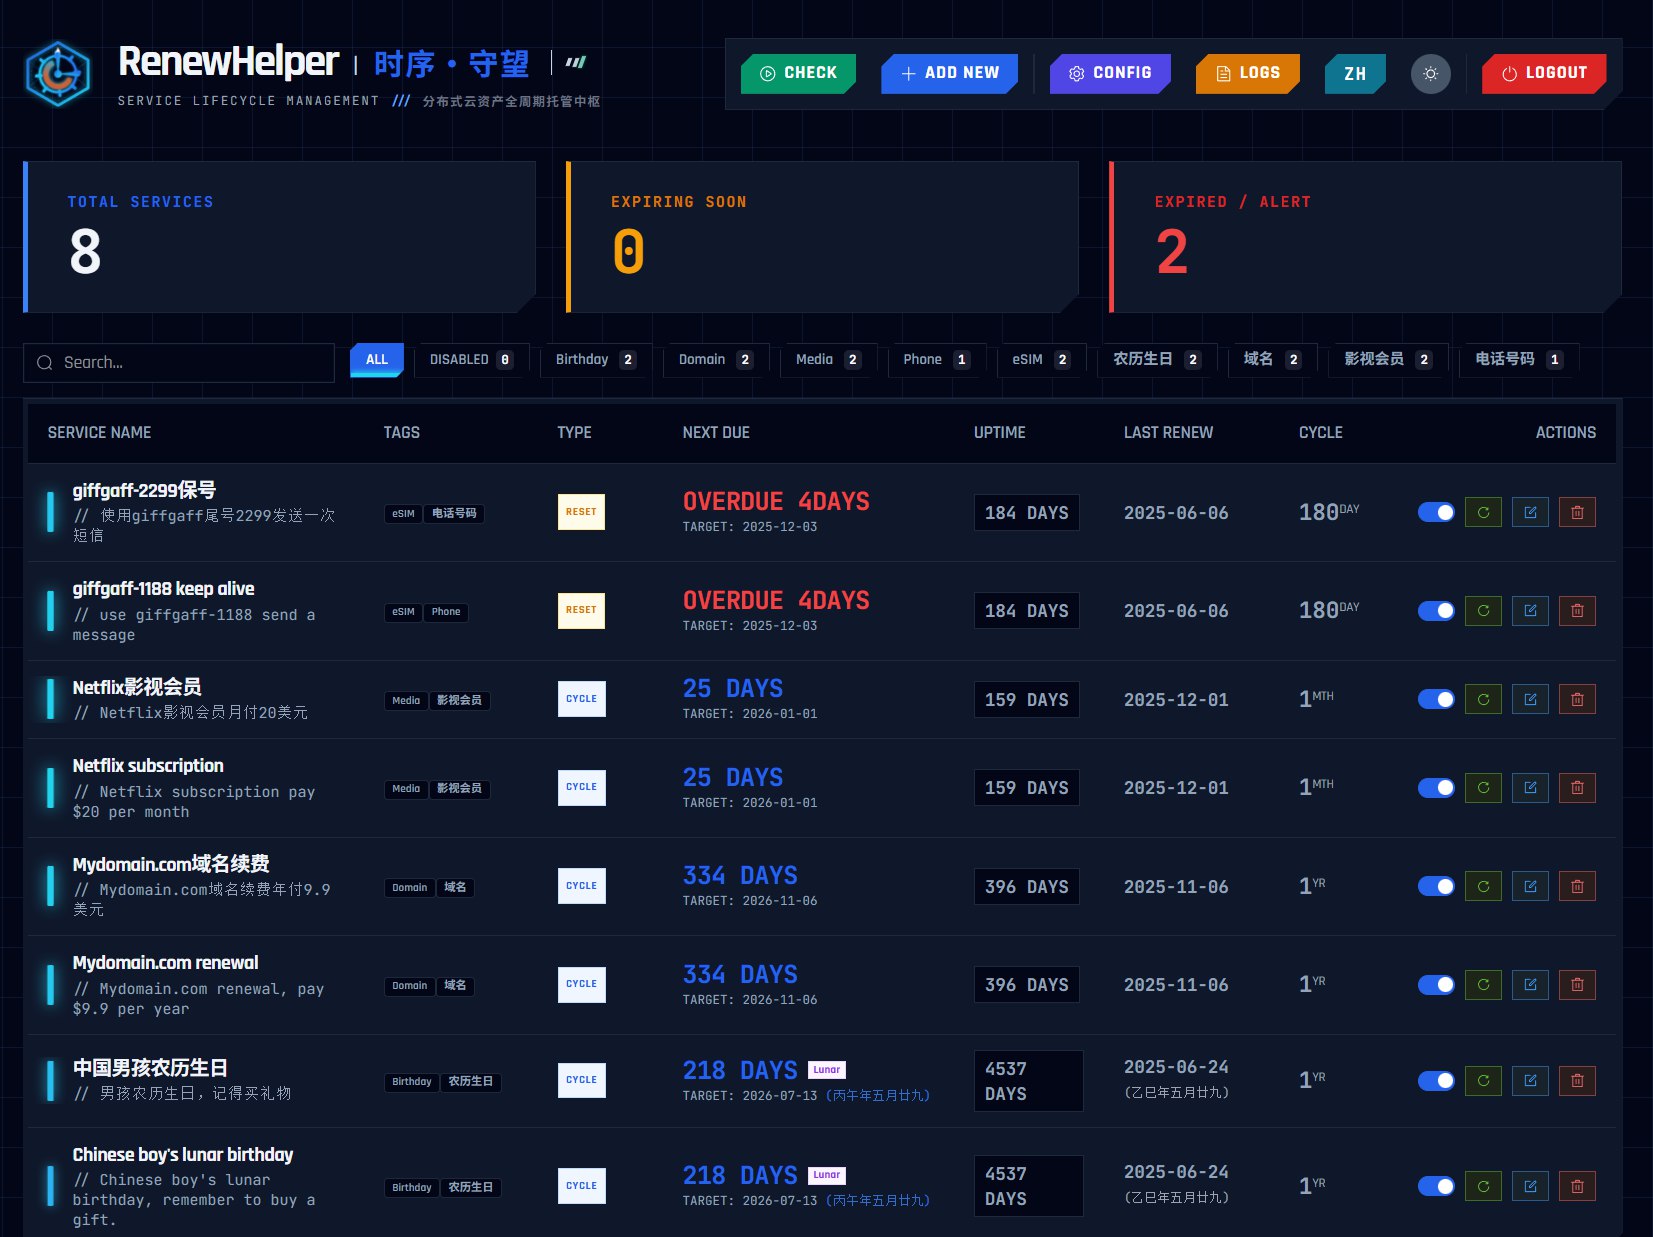Click the renew icon for giffgaff-2299保号
1653x1237 pixels.
point(1483,513)
